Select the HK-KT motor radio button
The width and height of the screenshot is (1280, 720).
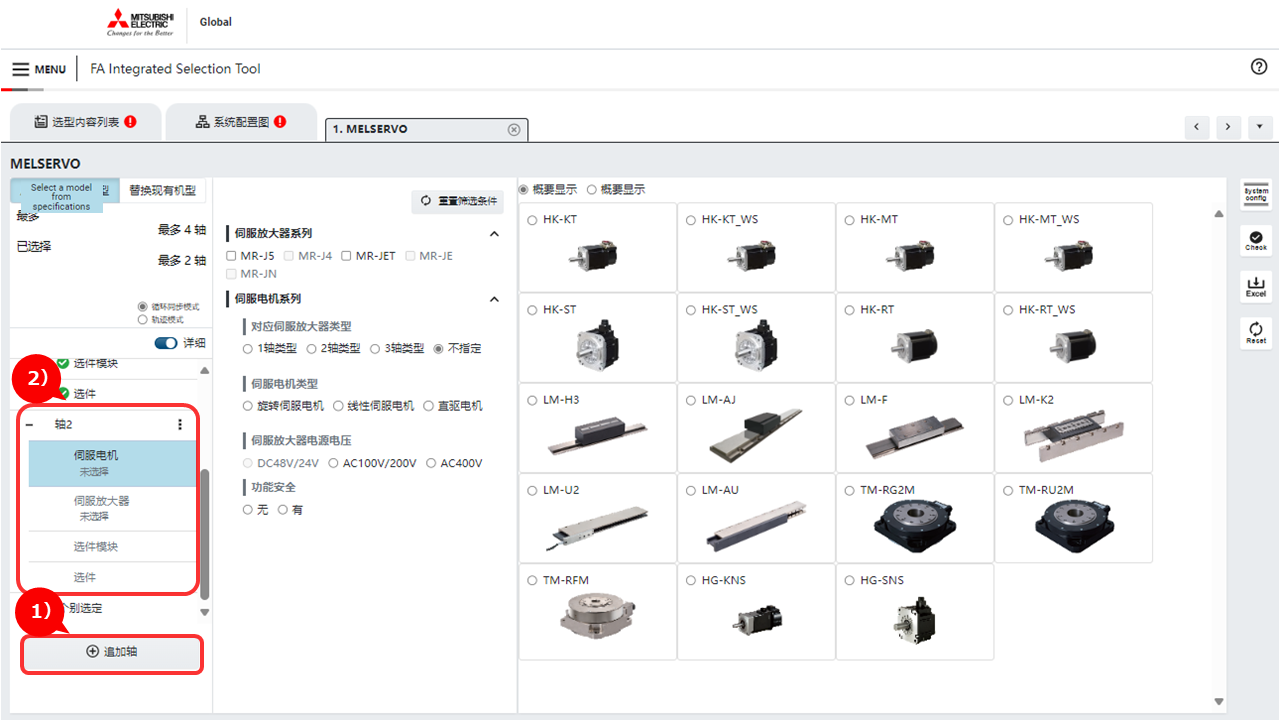coord(532,220)
